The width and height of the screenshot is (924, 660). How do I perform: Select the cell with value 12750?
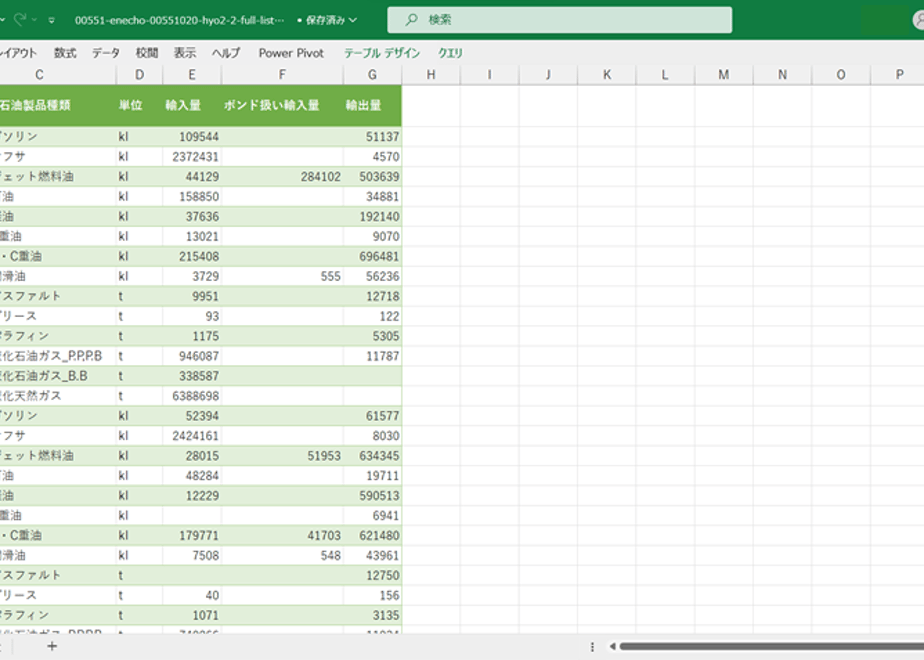click(x=372, y=576)
